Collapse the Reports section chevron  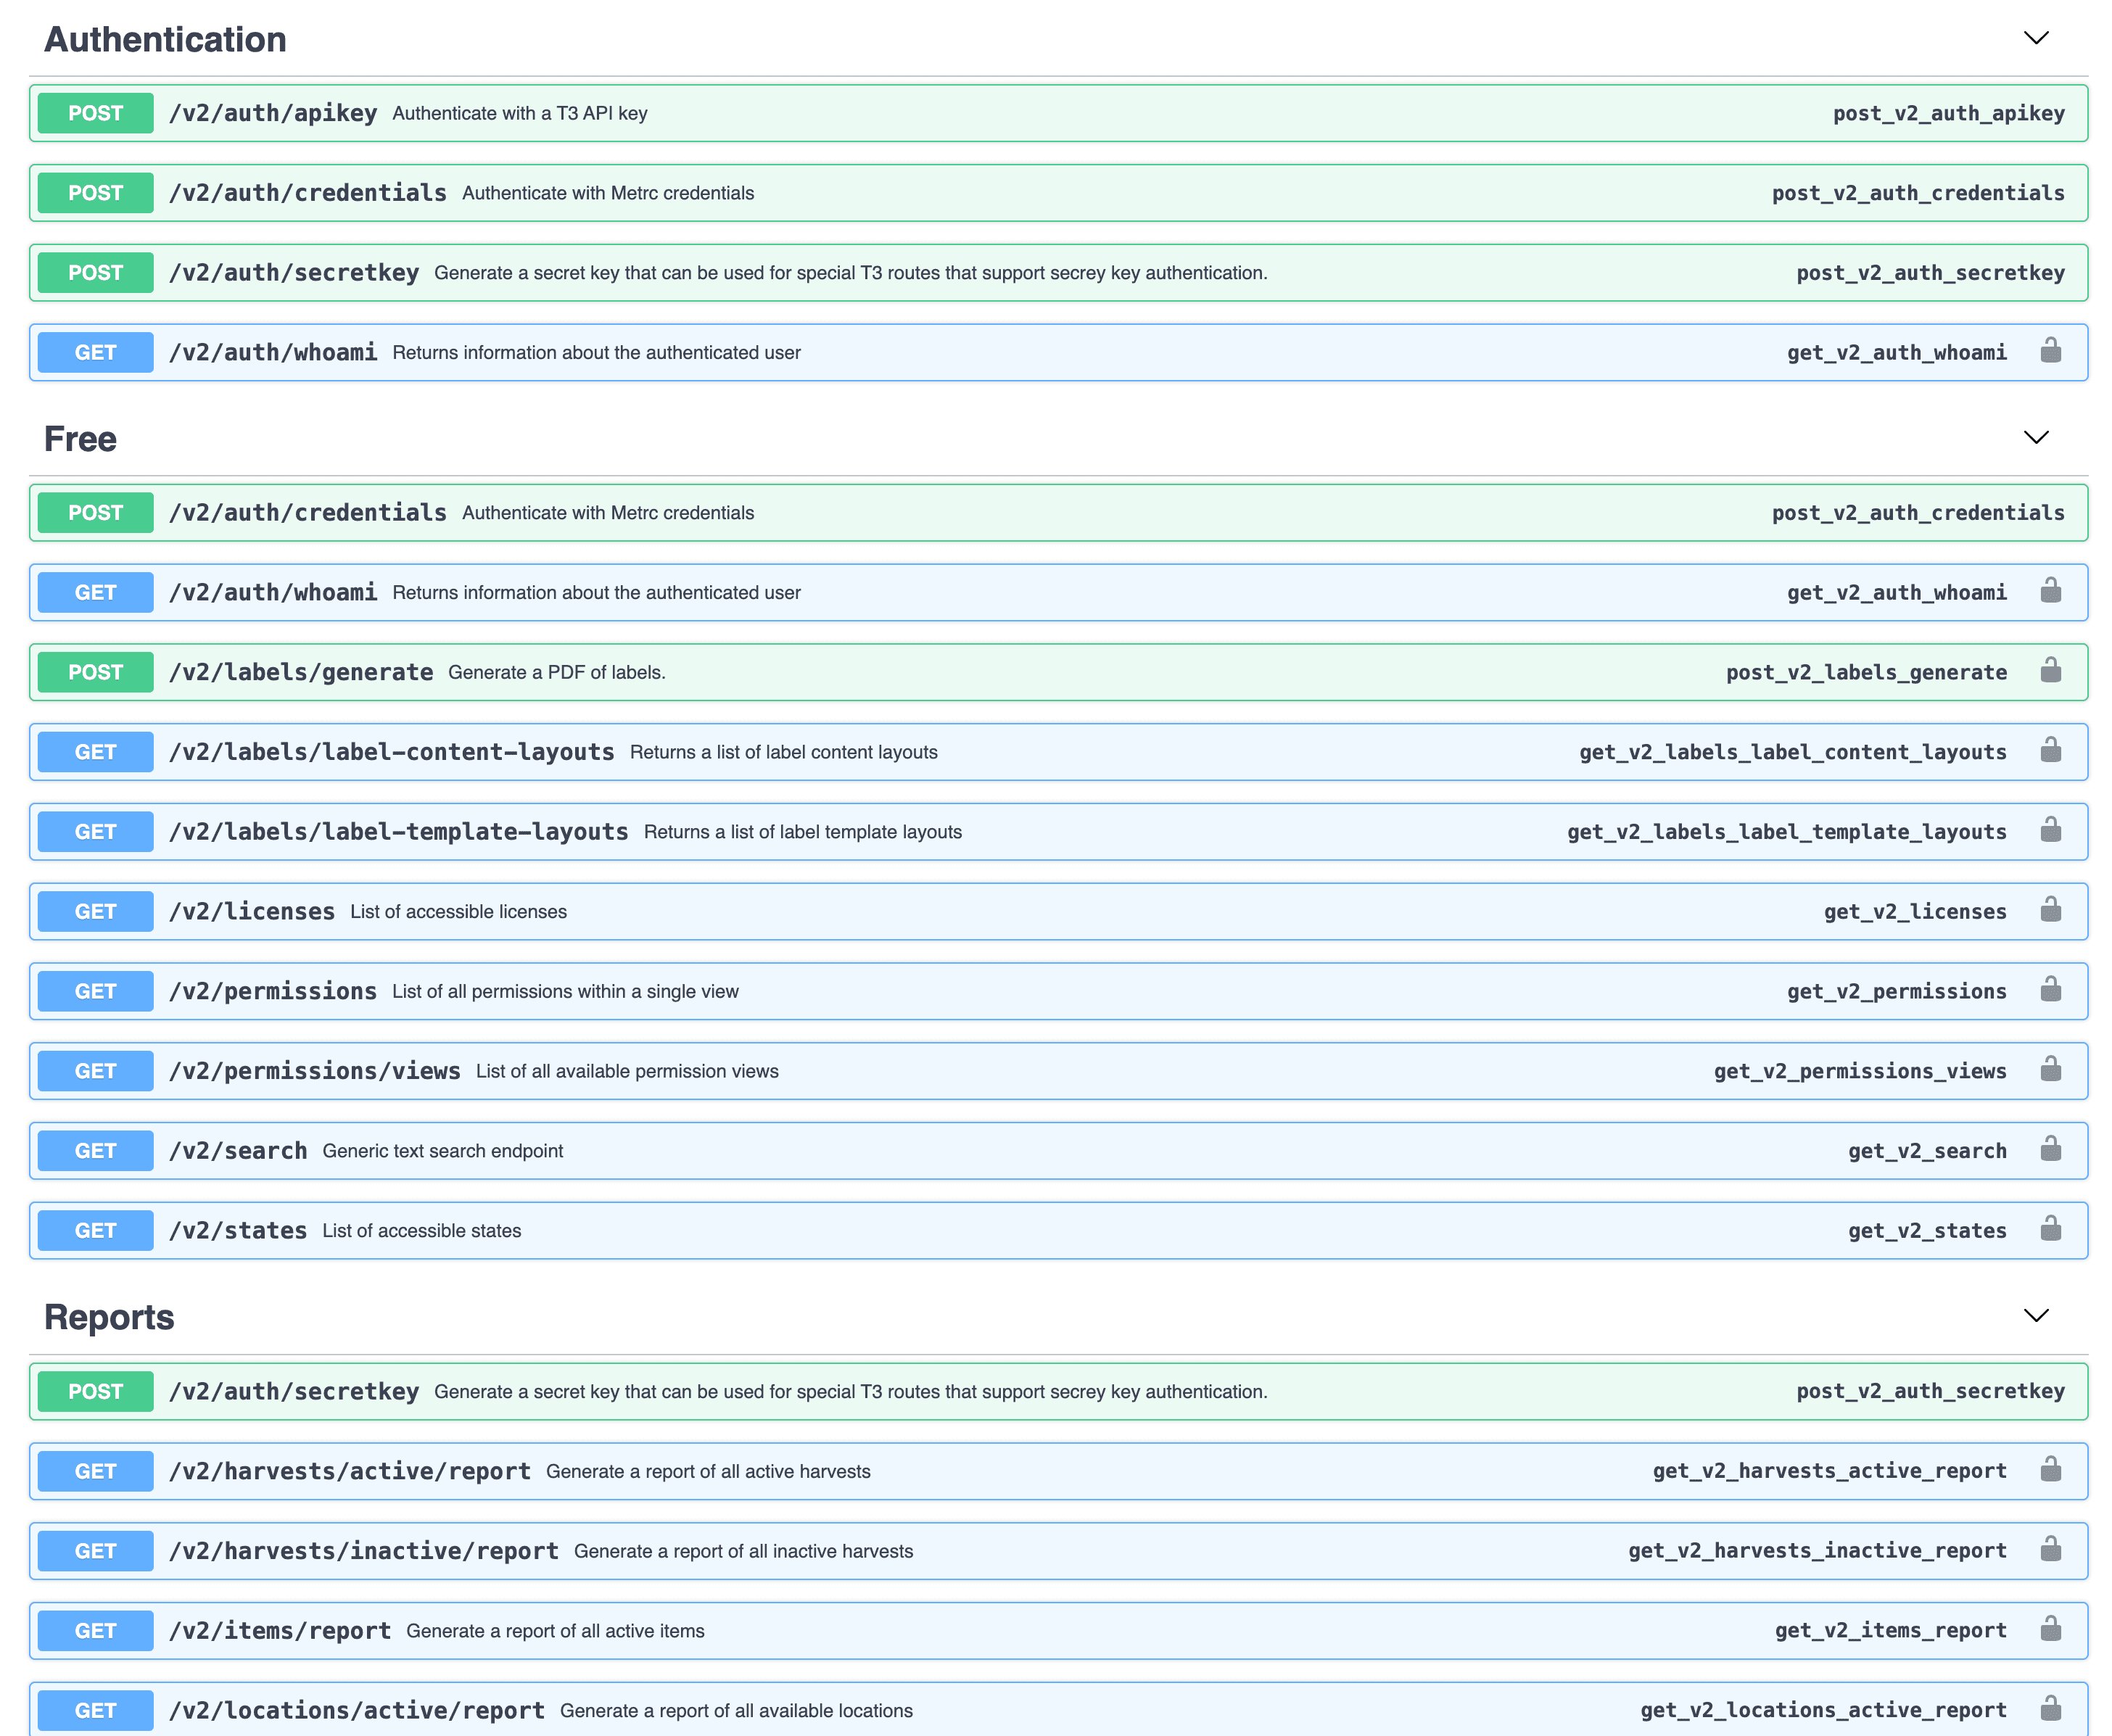(2036, 1316)
